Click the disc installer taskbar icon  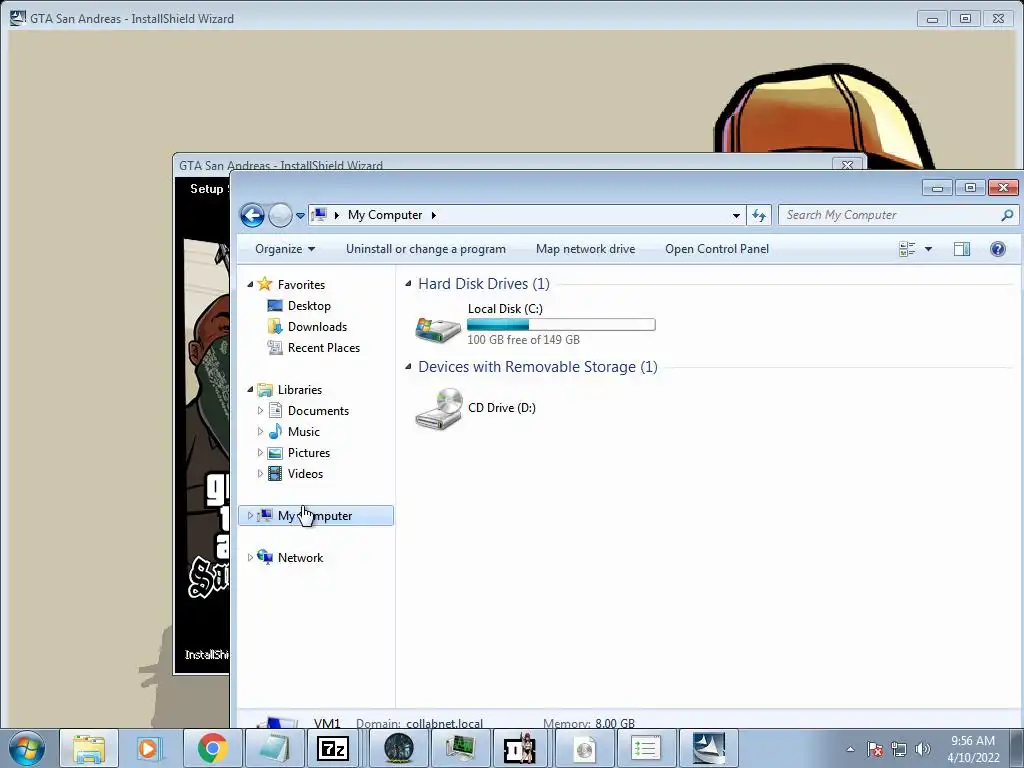pyautogui.click(x=584, y=748)
